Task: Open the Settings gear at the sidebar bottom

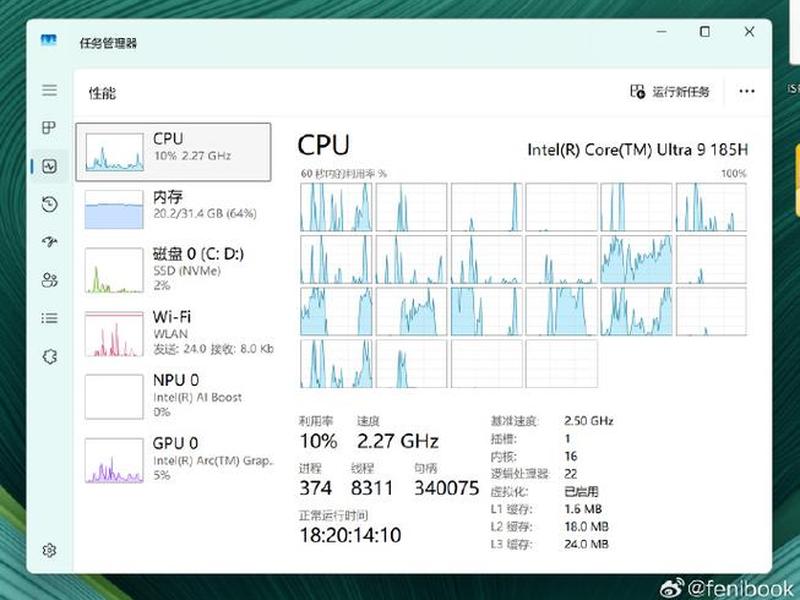Action: coord(49,550)
